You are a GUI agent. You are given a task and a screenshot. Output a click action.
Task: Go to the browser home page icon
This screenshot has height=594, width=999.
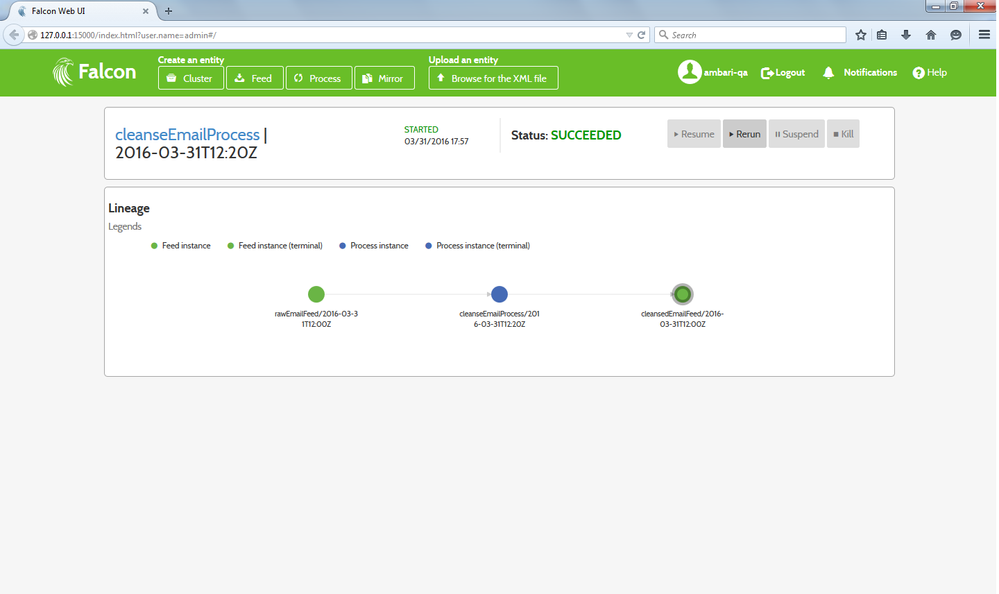tap(931, 35)
